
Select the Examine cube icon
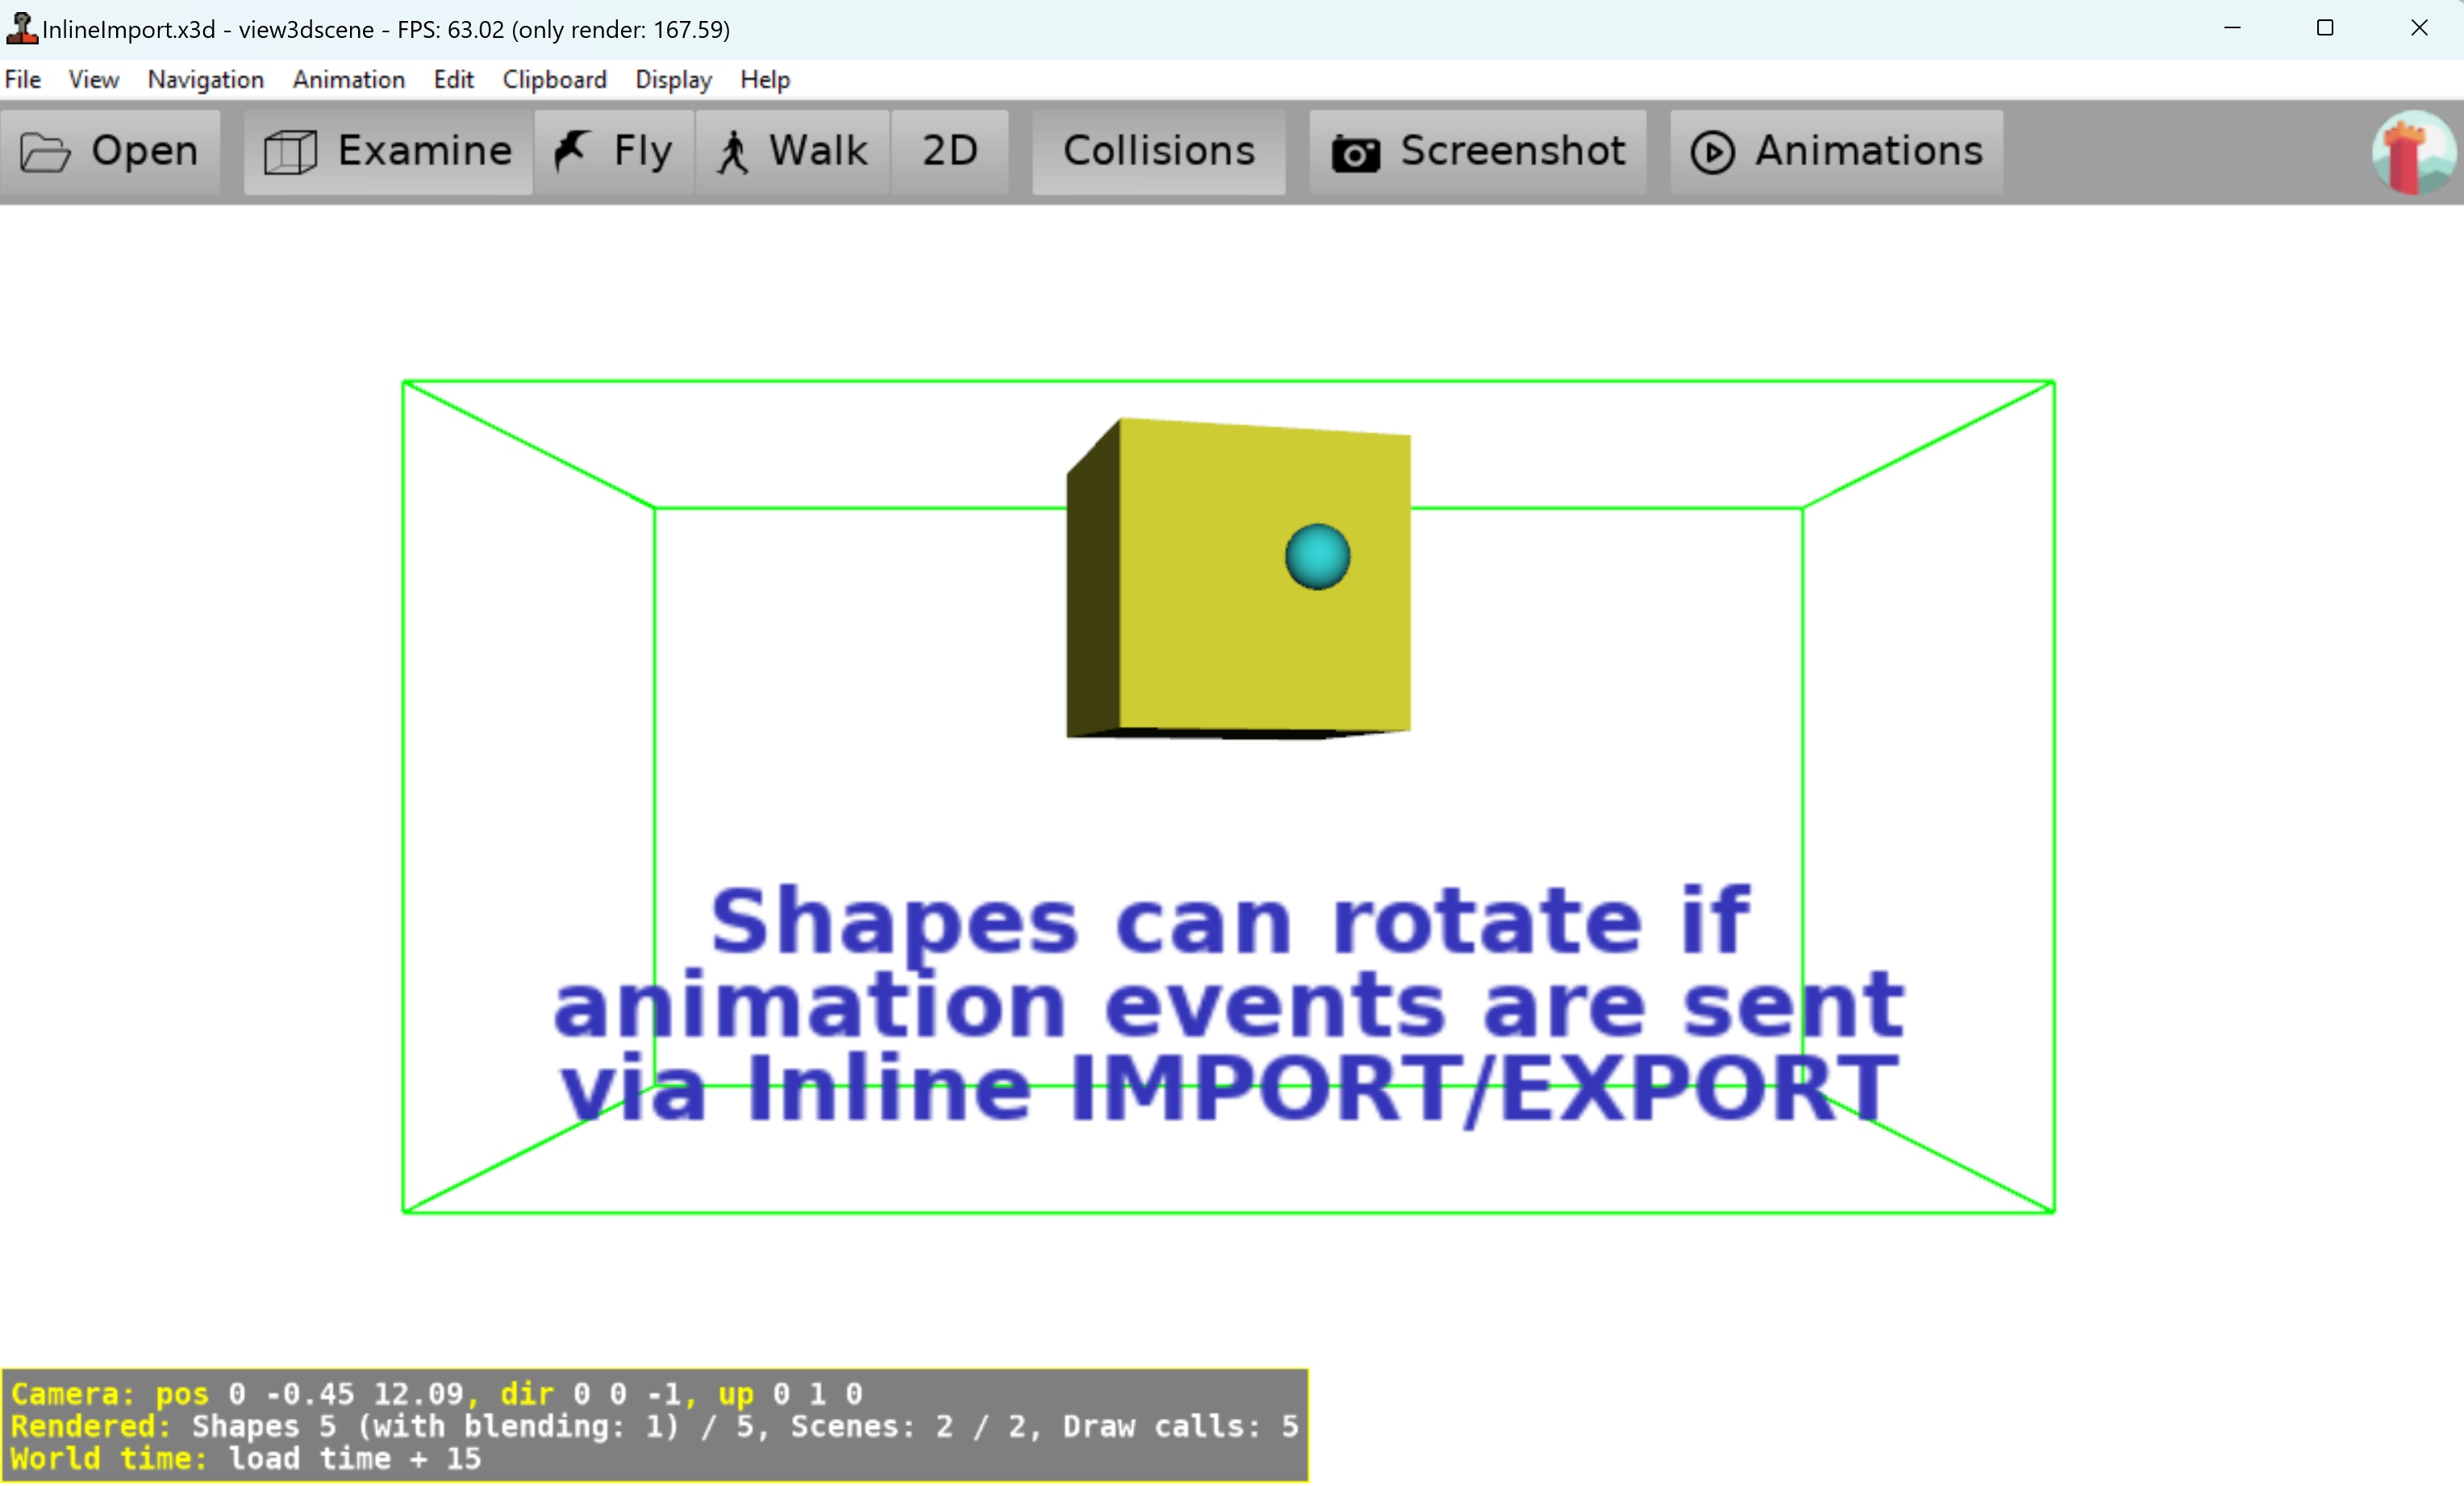click(290, 152)
